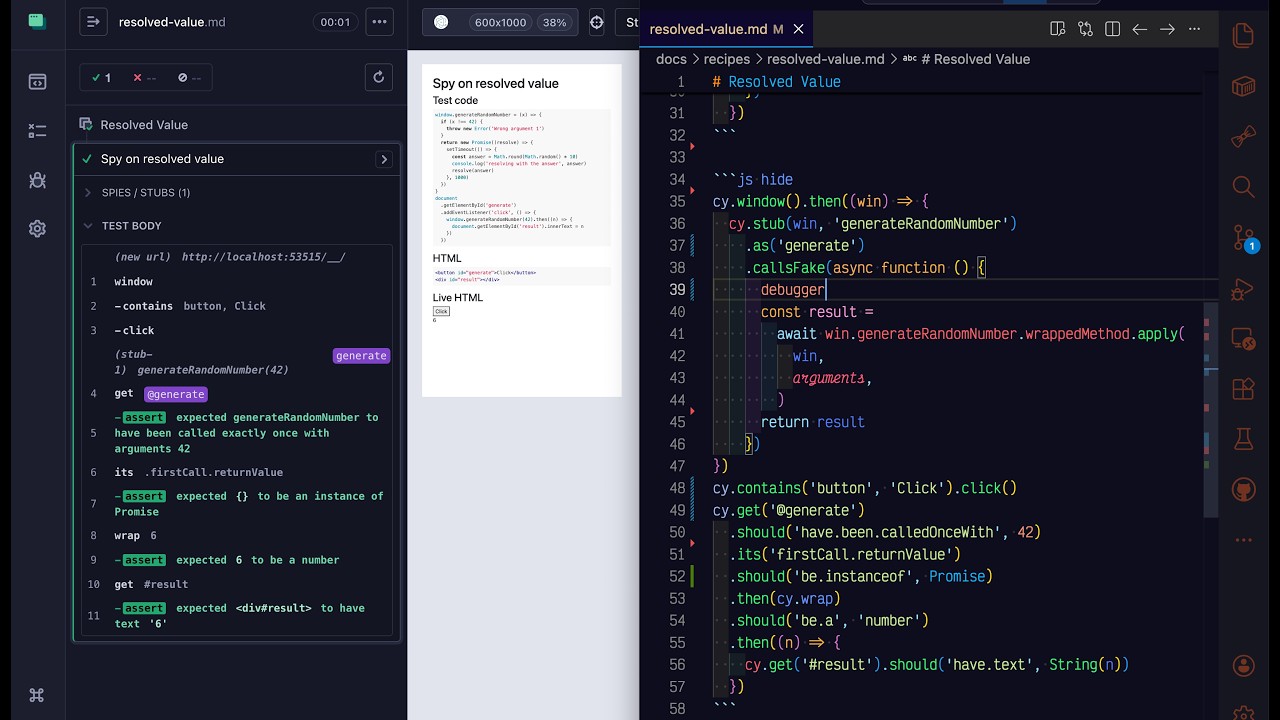1280x720 pixels.
Task: Split the editor right icon
Action: coord(1112,29)
